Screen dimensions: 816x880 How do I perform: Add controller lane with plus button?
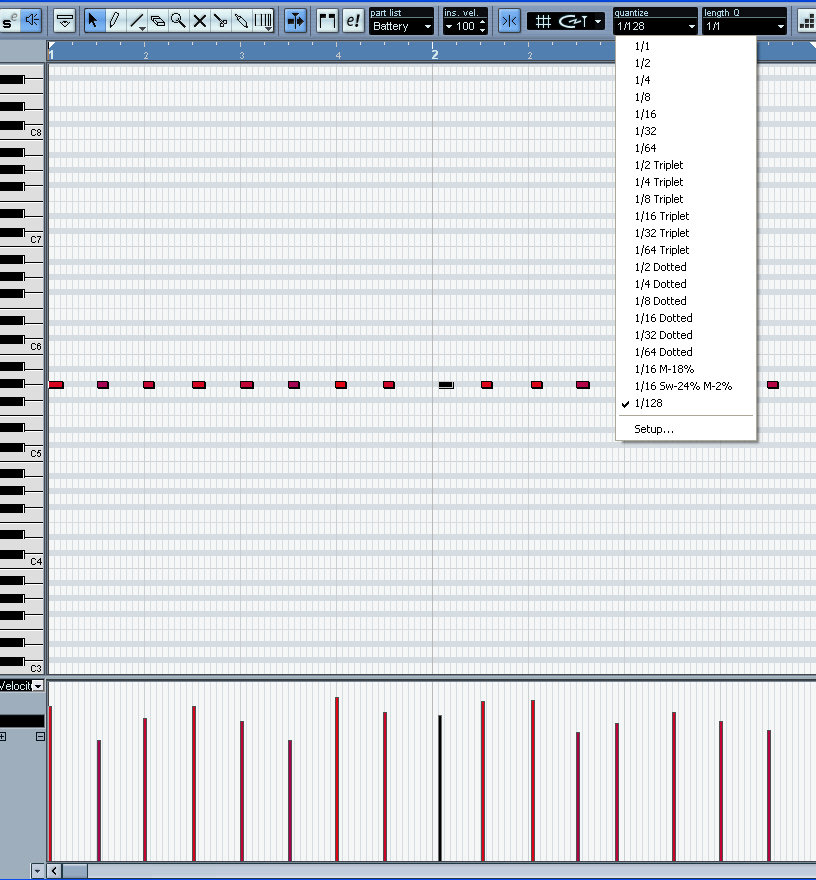tap(3, 736)
